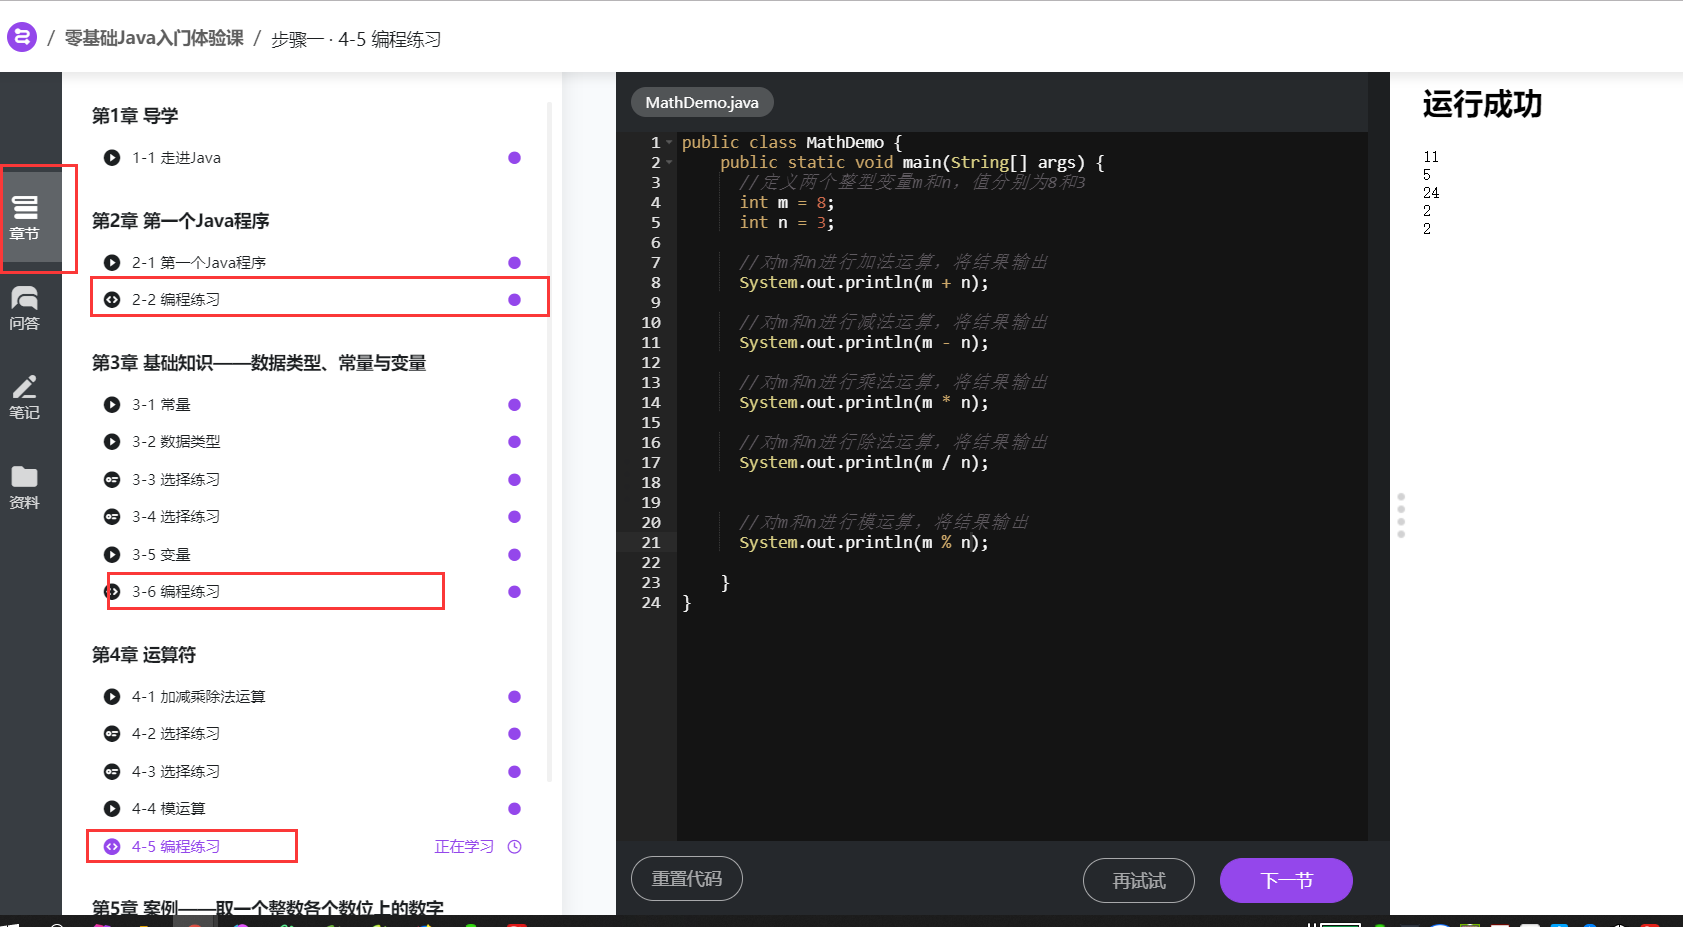Click the 第5章 案例 chapter heading

268,907
